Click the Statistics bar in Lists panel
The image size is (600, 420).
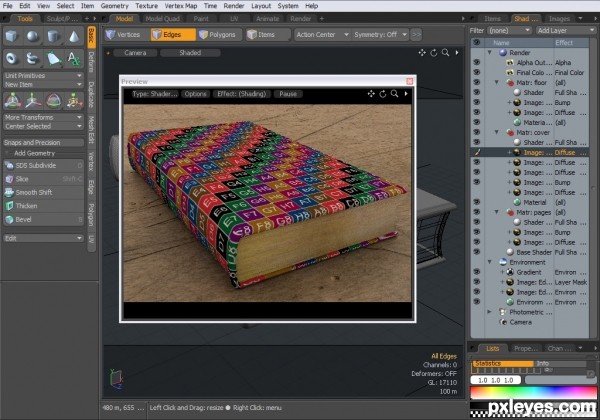pos(502,363)
